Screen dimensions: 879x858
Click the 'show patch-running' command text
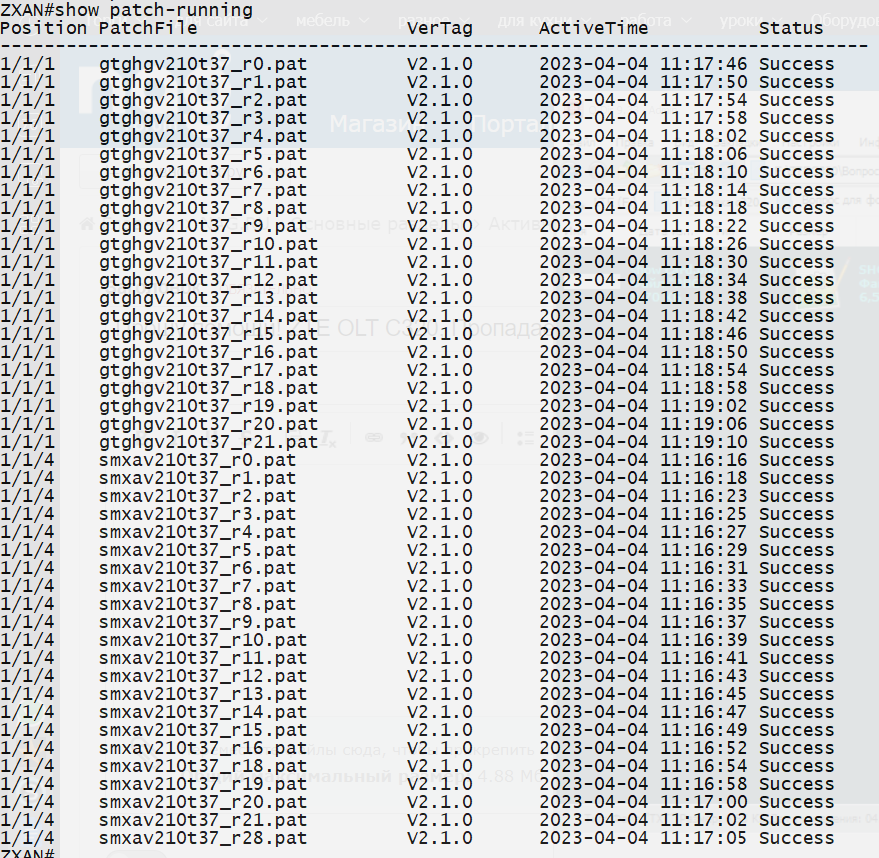[154, 10]
